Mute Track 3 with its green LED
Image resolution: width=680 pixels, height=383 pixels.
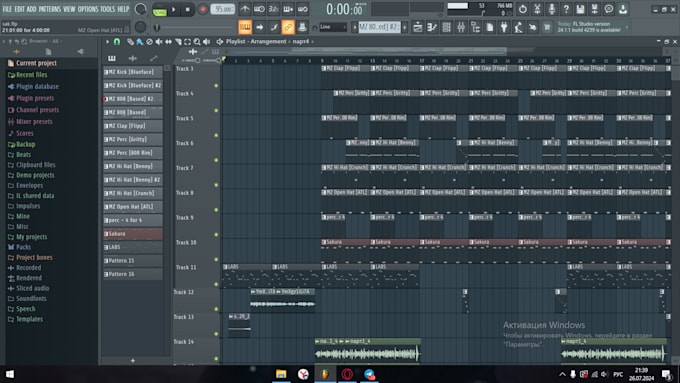point(216,86)
